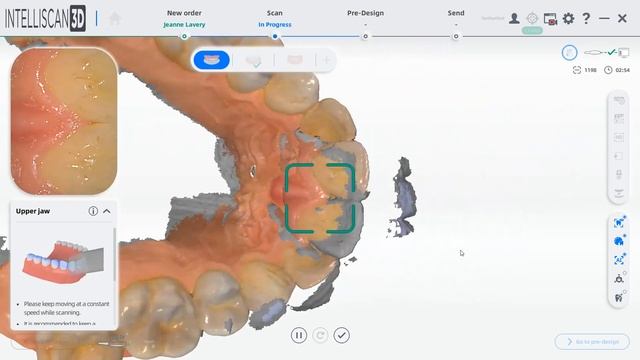Go to Pre-Design step

point(365,13)
